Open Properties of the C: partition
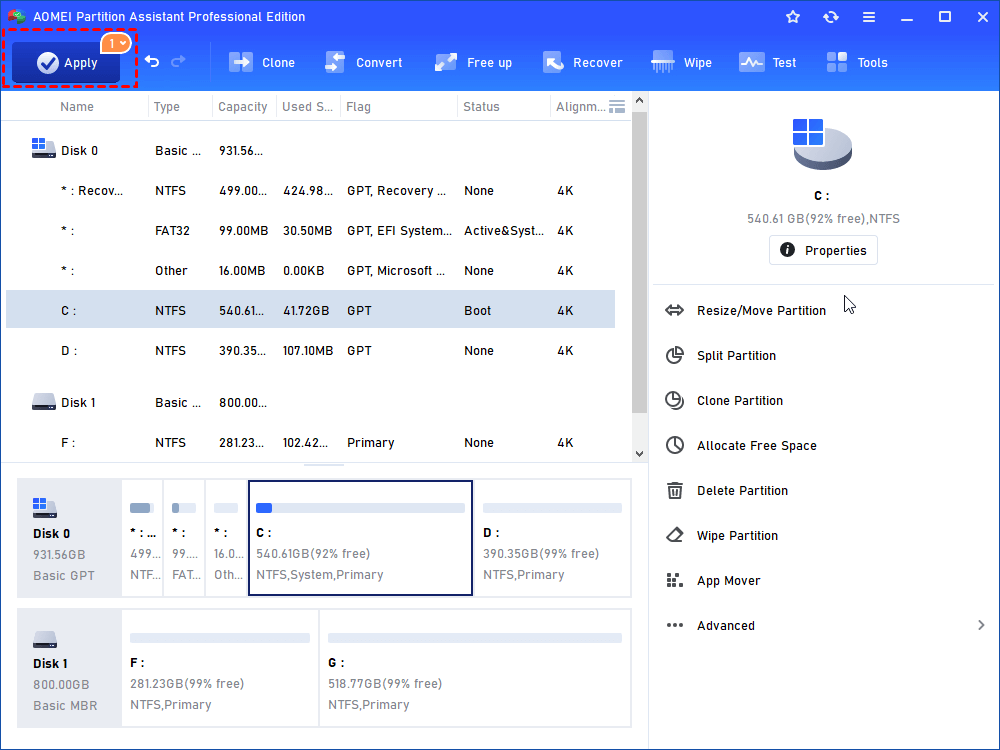The width and height of the screenshot is (1000, 750). pyautogui.click(x=823, y=250)
